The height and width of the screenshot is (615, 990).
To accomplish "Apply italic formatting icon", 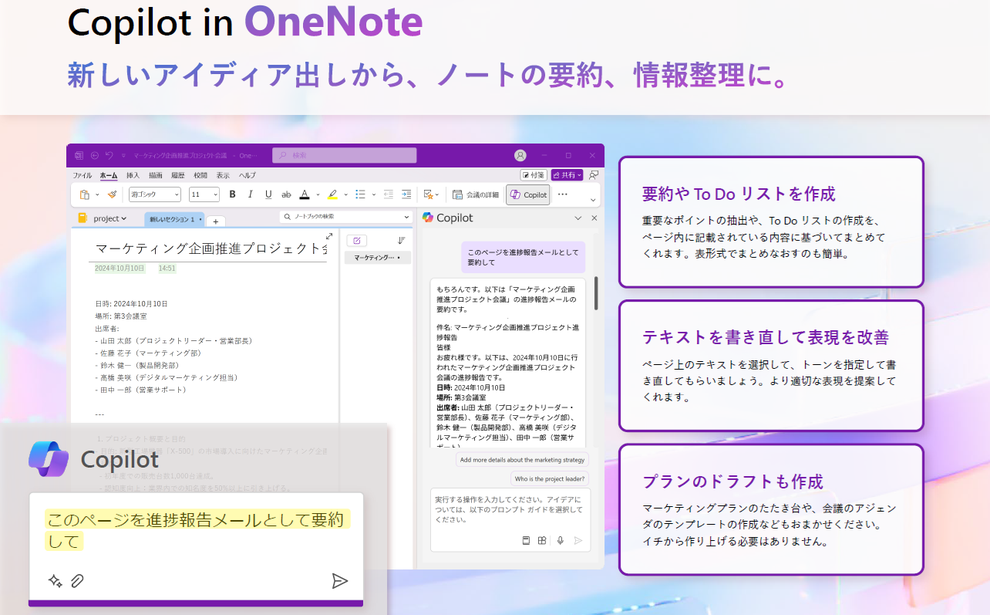I will (250, 194).
